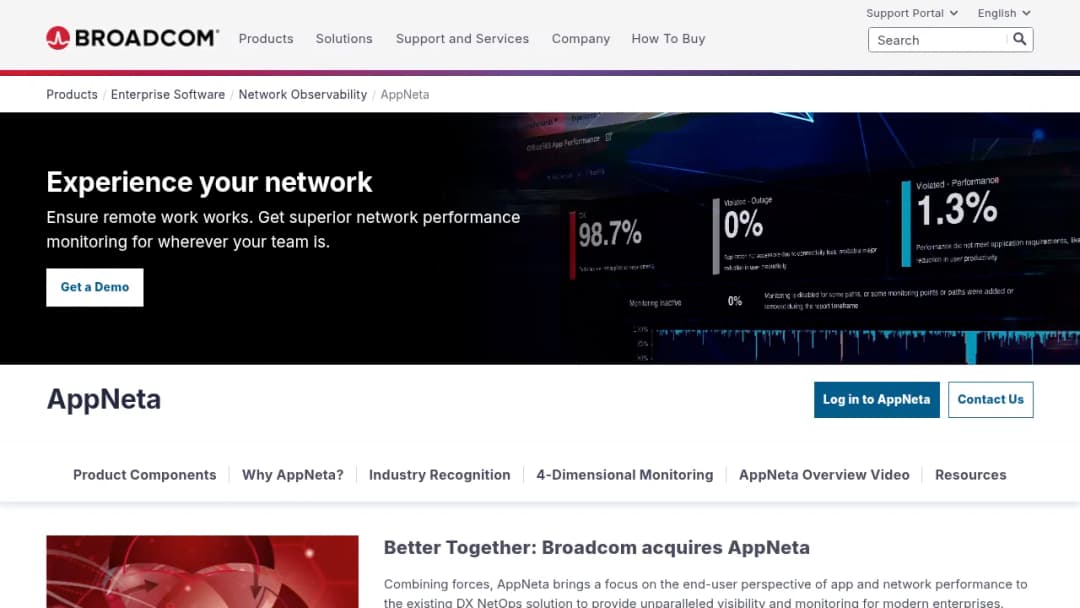Viewport: 1080px width, 608px height.
Task: Select the Resources tab
Action: click(x=970, y=474)
